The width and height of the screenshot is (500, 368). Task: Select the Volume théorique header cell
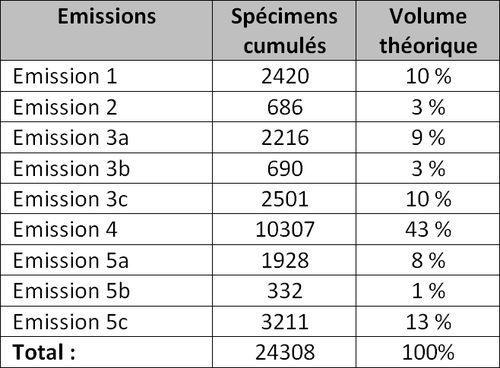428,30
